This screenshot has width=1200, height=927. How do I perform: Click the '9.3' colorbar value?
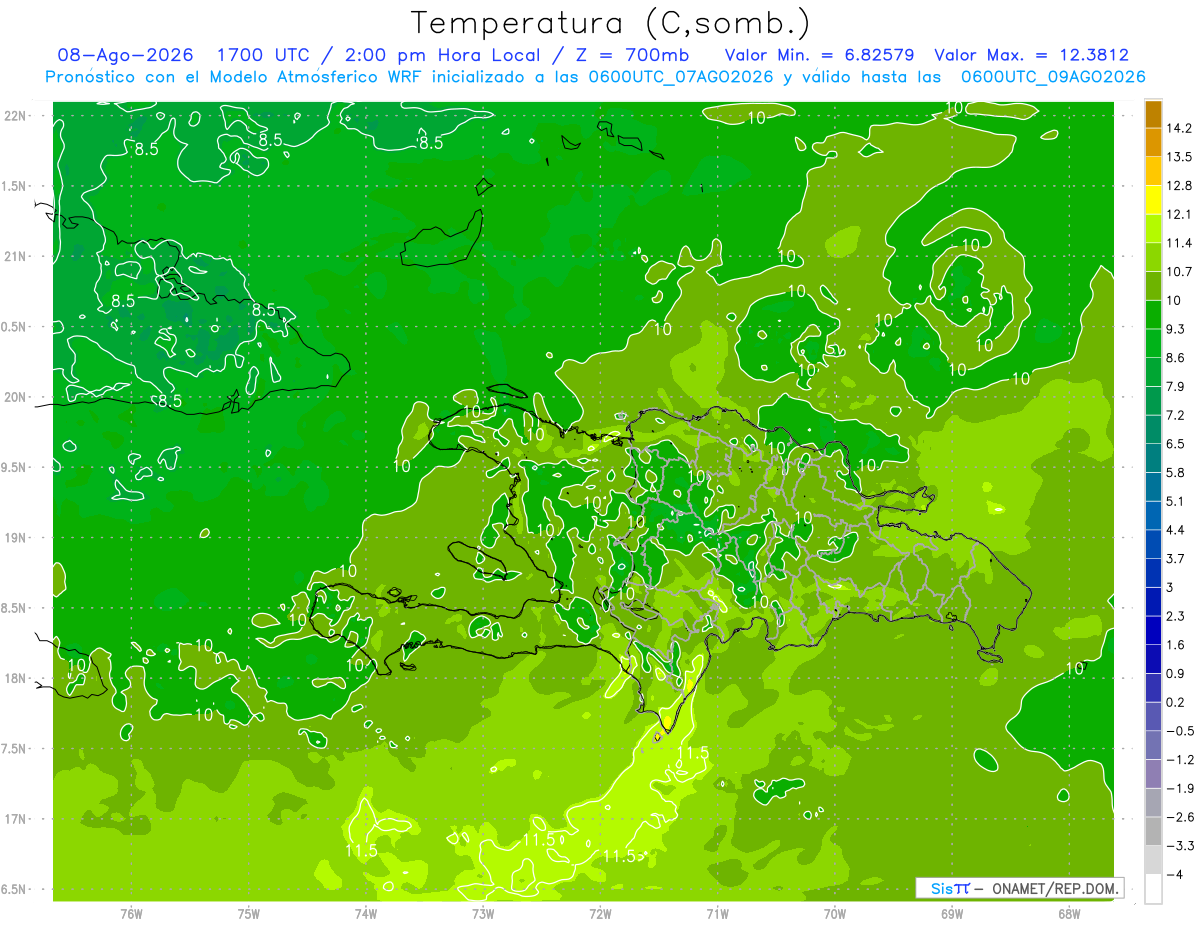click(x=1178, y=329)
